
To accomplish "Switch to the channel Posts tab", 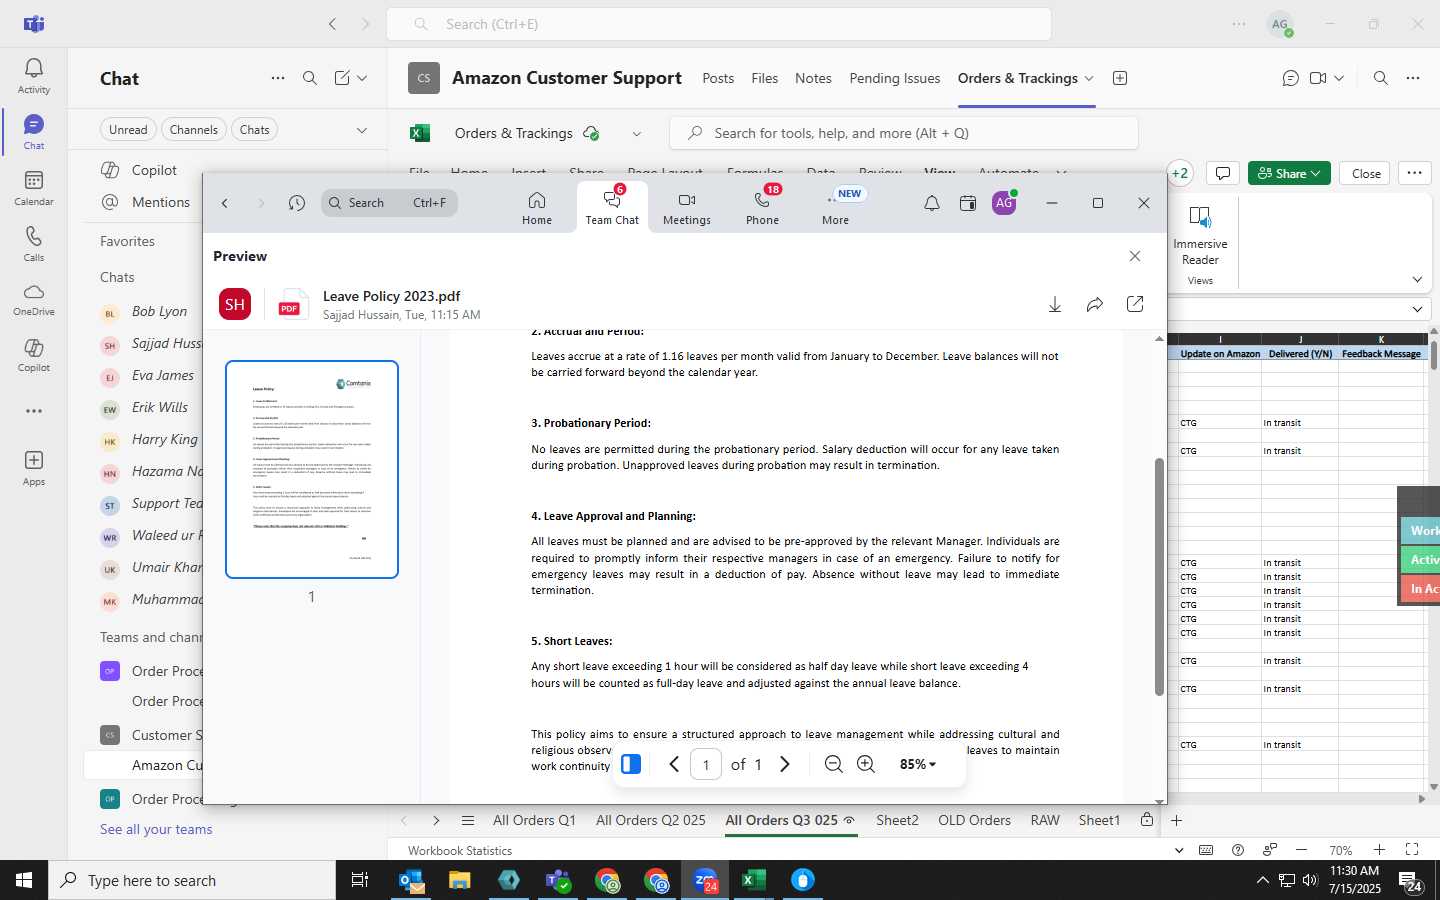I will (x=718, y=78).
